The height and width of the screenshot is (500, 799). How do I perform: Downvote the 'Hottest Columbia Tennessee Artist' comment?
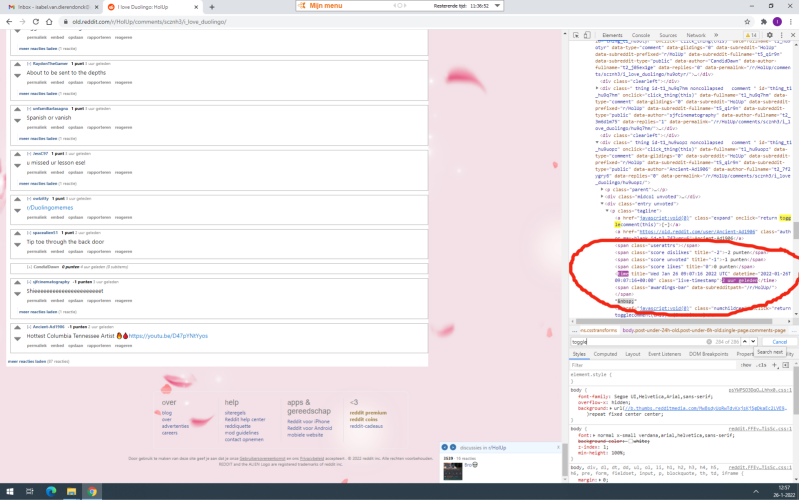click(17, 339)
